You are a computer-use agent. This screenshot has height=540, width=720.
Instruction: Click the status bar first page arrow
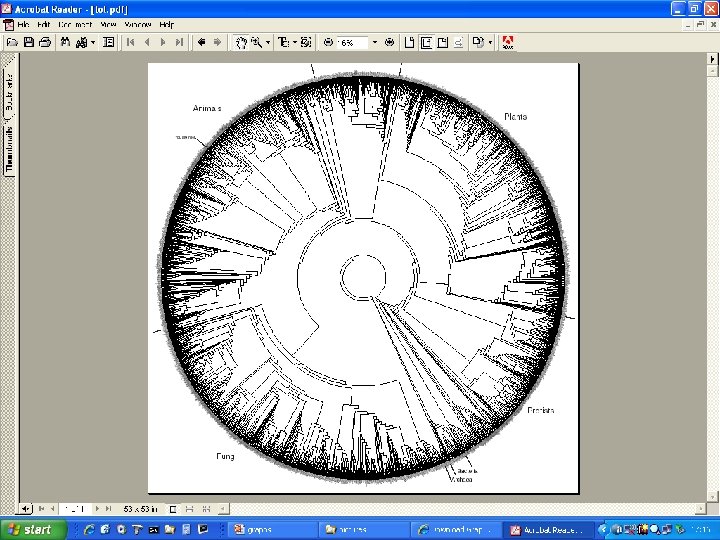41,508
